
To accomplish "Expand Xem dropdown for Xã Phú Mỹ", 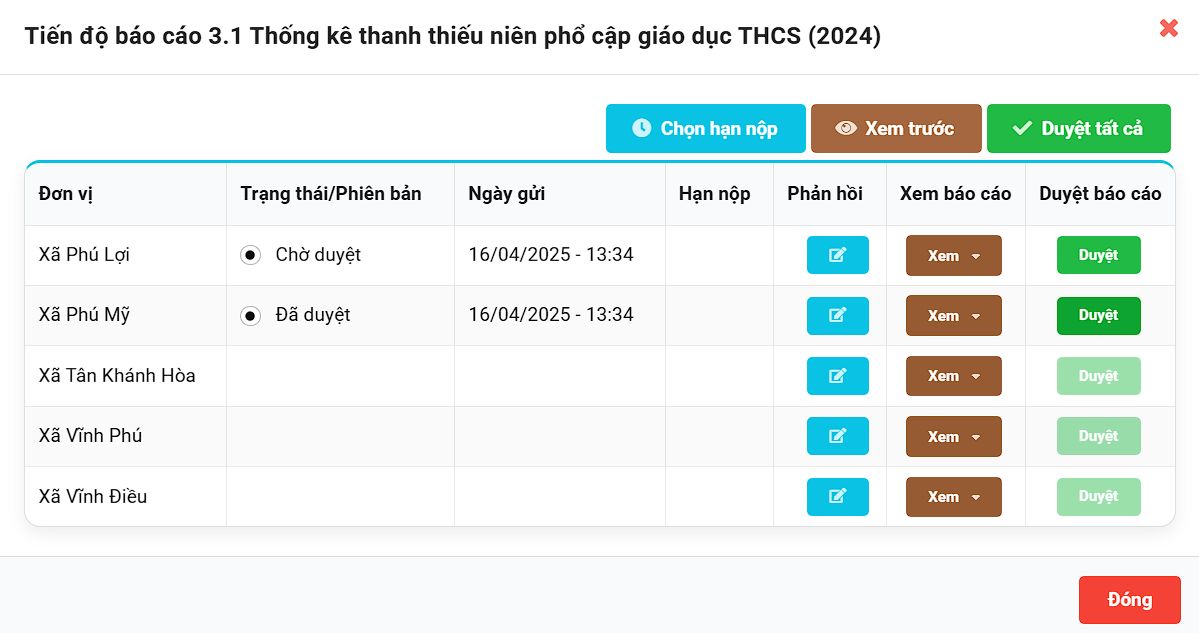I will (953, 316).
